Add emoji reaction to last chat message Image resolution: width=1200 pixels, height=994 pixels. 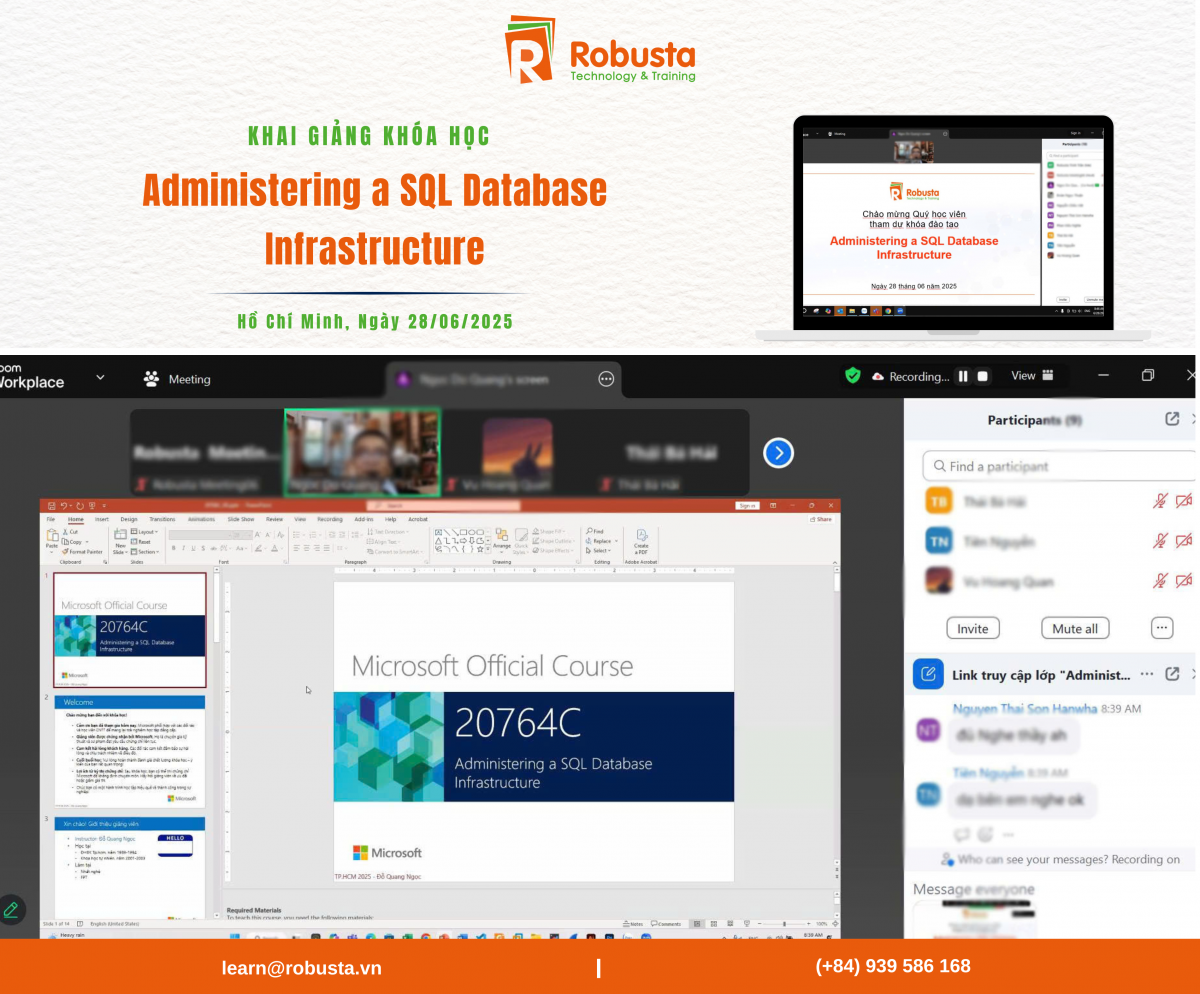(x=985, y=834)
